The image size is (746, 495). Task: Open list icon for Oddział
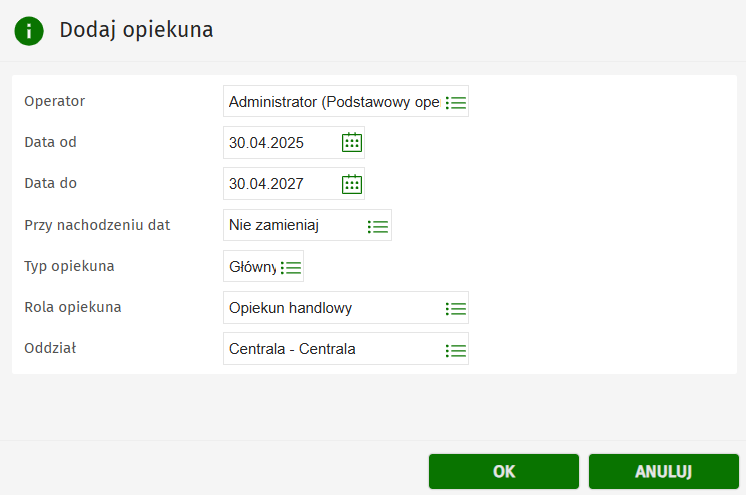tap(456, 350)
